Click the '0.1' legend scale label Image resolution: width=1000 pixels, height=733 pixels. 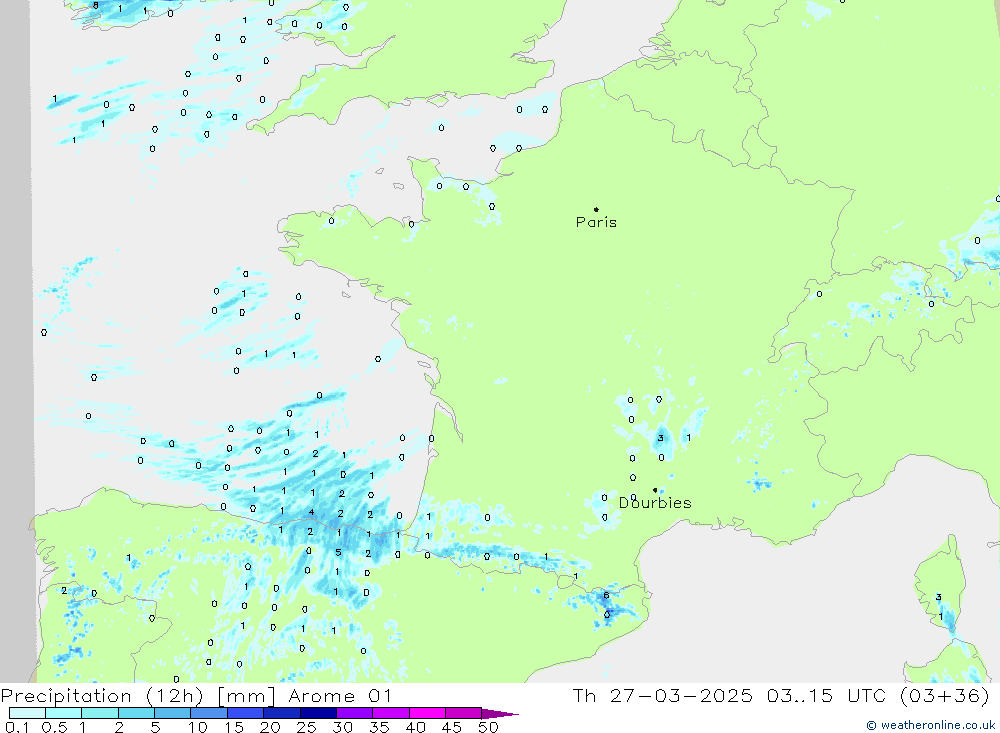pyautogui.click(x=17, y=727)
